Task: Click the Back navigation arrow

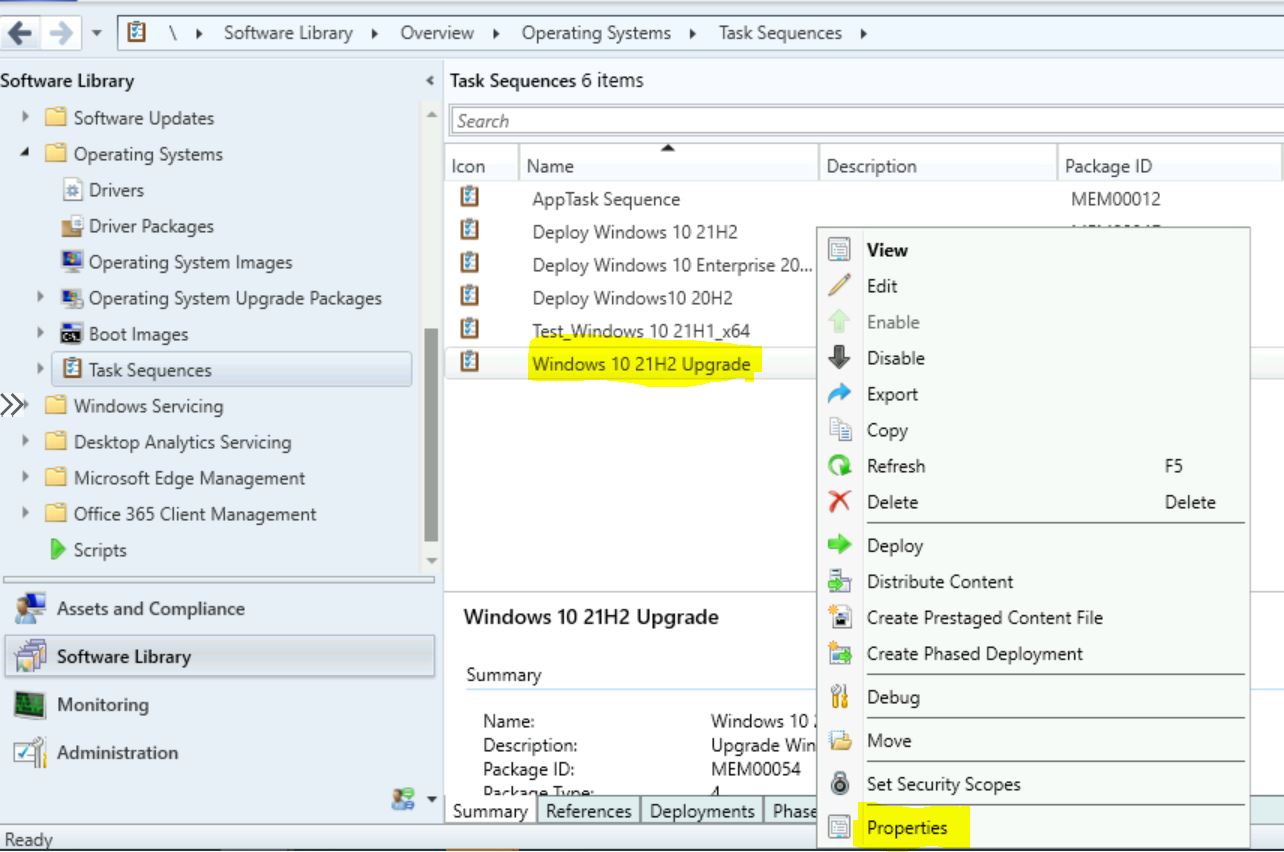Action: pos(20,33)
